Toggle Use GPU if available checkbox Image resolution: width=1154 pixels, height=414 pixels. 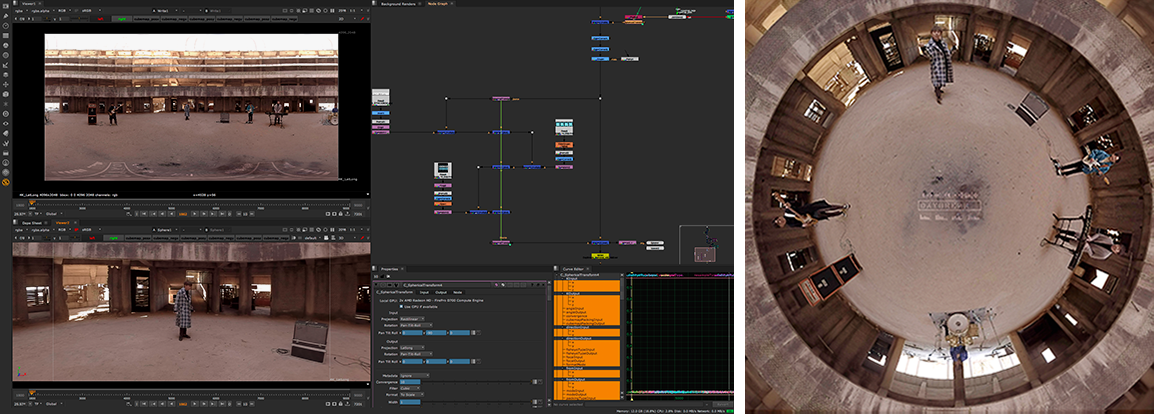[401, 307]
